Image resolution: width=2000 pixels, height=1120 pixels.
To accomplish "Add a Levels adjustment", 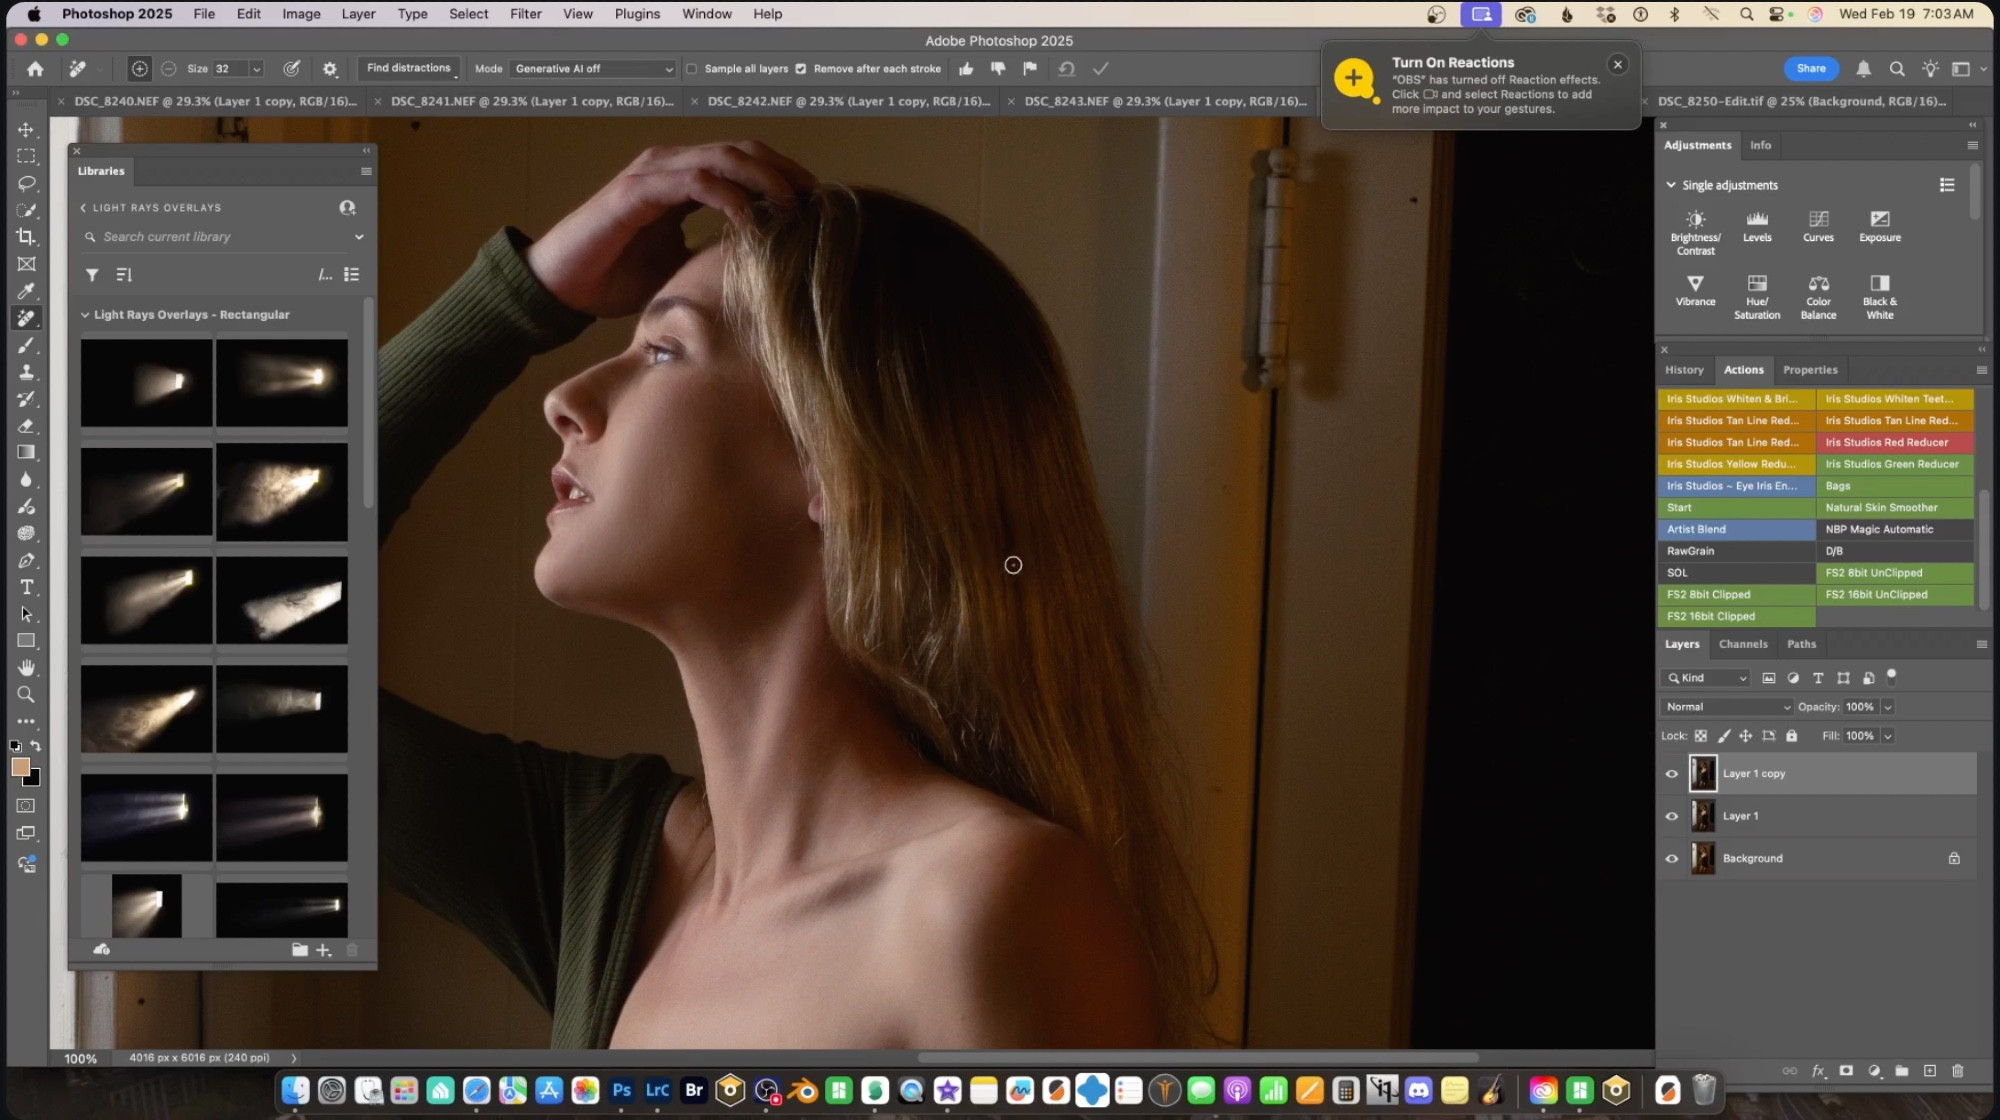I will pyautogui.click(x=1757, y=227).
